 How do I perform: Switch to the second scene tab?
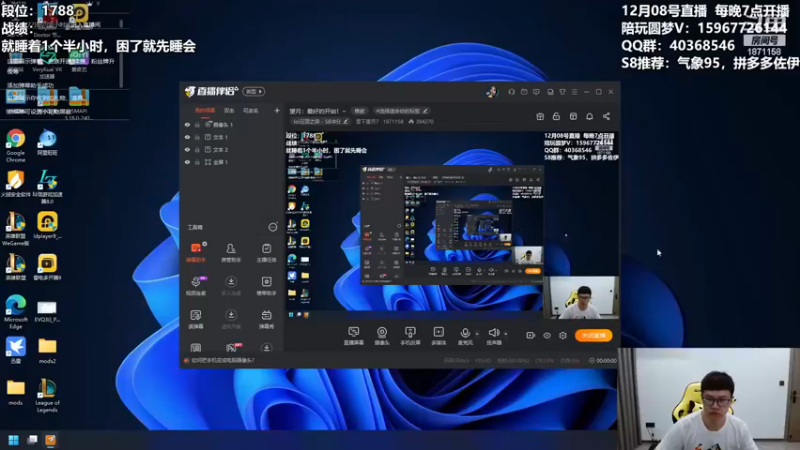point(229,111)
